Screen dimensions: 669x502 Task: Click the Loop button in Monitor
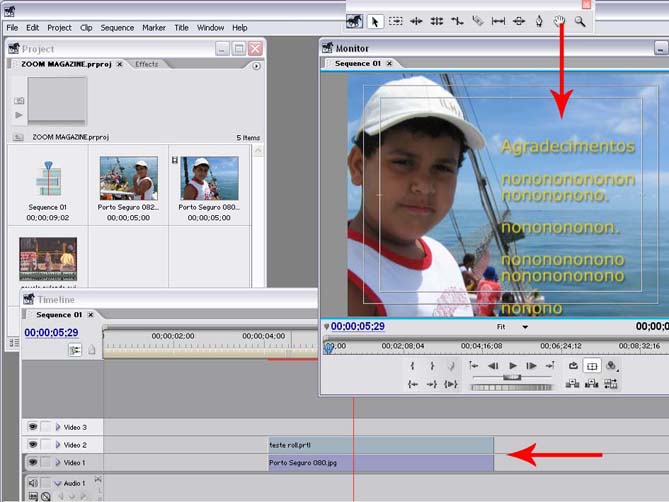[573, 366]
